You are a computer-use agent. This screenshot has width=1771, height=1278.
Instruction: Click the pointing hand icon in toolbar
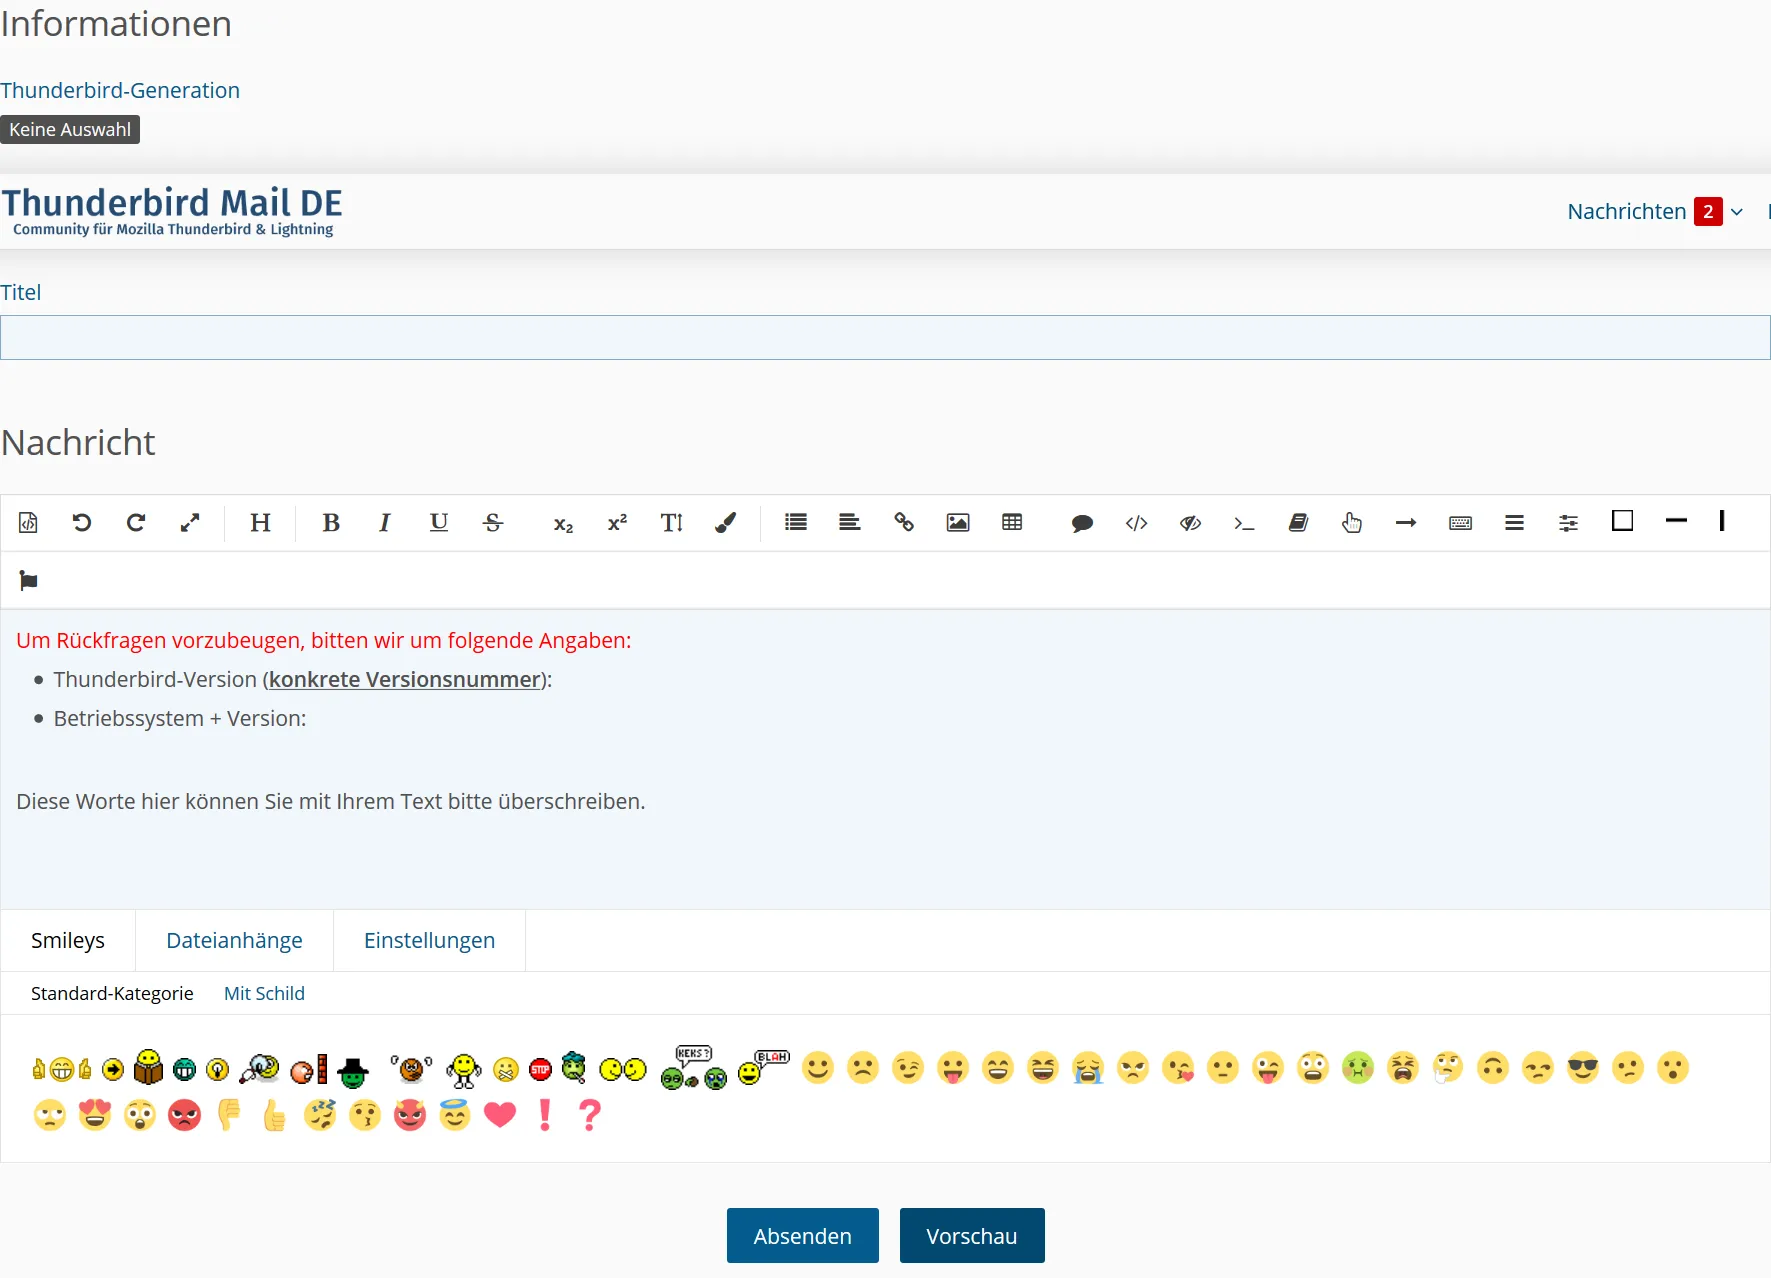[x=1352, y=522]
